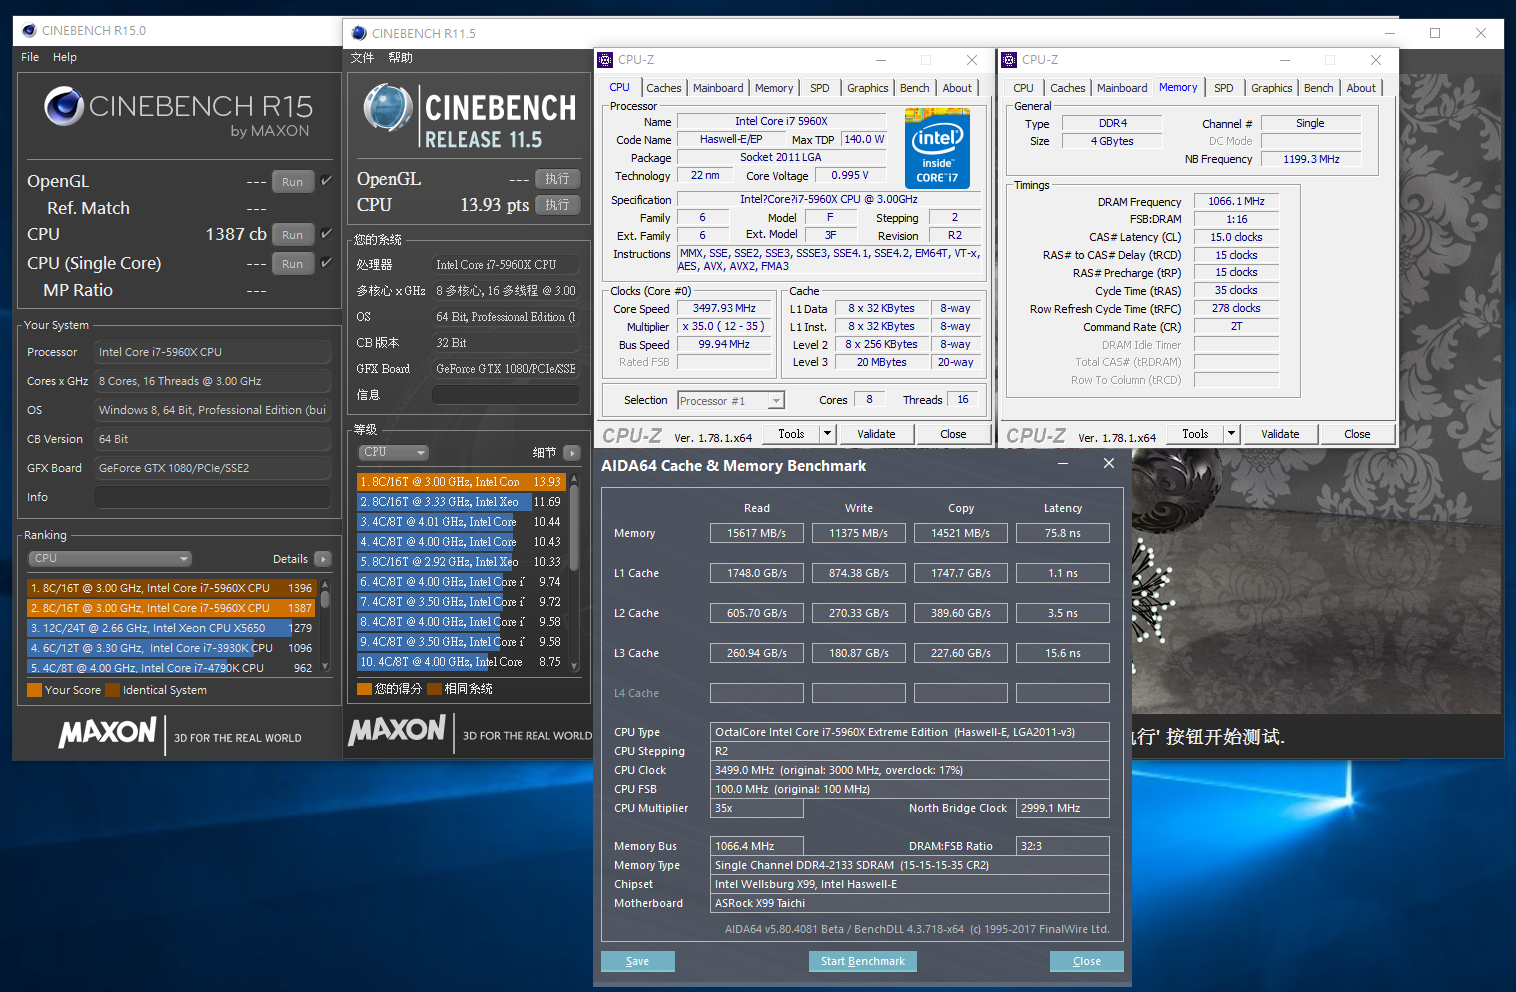Viewport: 1516px width, 992px height.
Task: Open the 文件 menu in Cinebench R11.5
Action: click(x=362, y=58)
